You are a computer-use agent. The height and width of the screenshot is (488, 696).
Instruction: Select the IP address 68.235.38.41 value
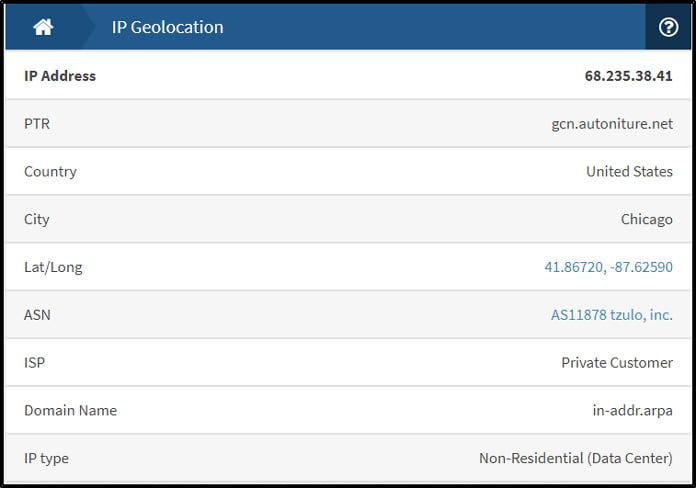(x=629, y=76)
